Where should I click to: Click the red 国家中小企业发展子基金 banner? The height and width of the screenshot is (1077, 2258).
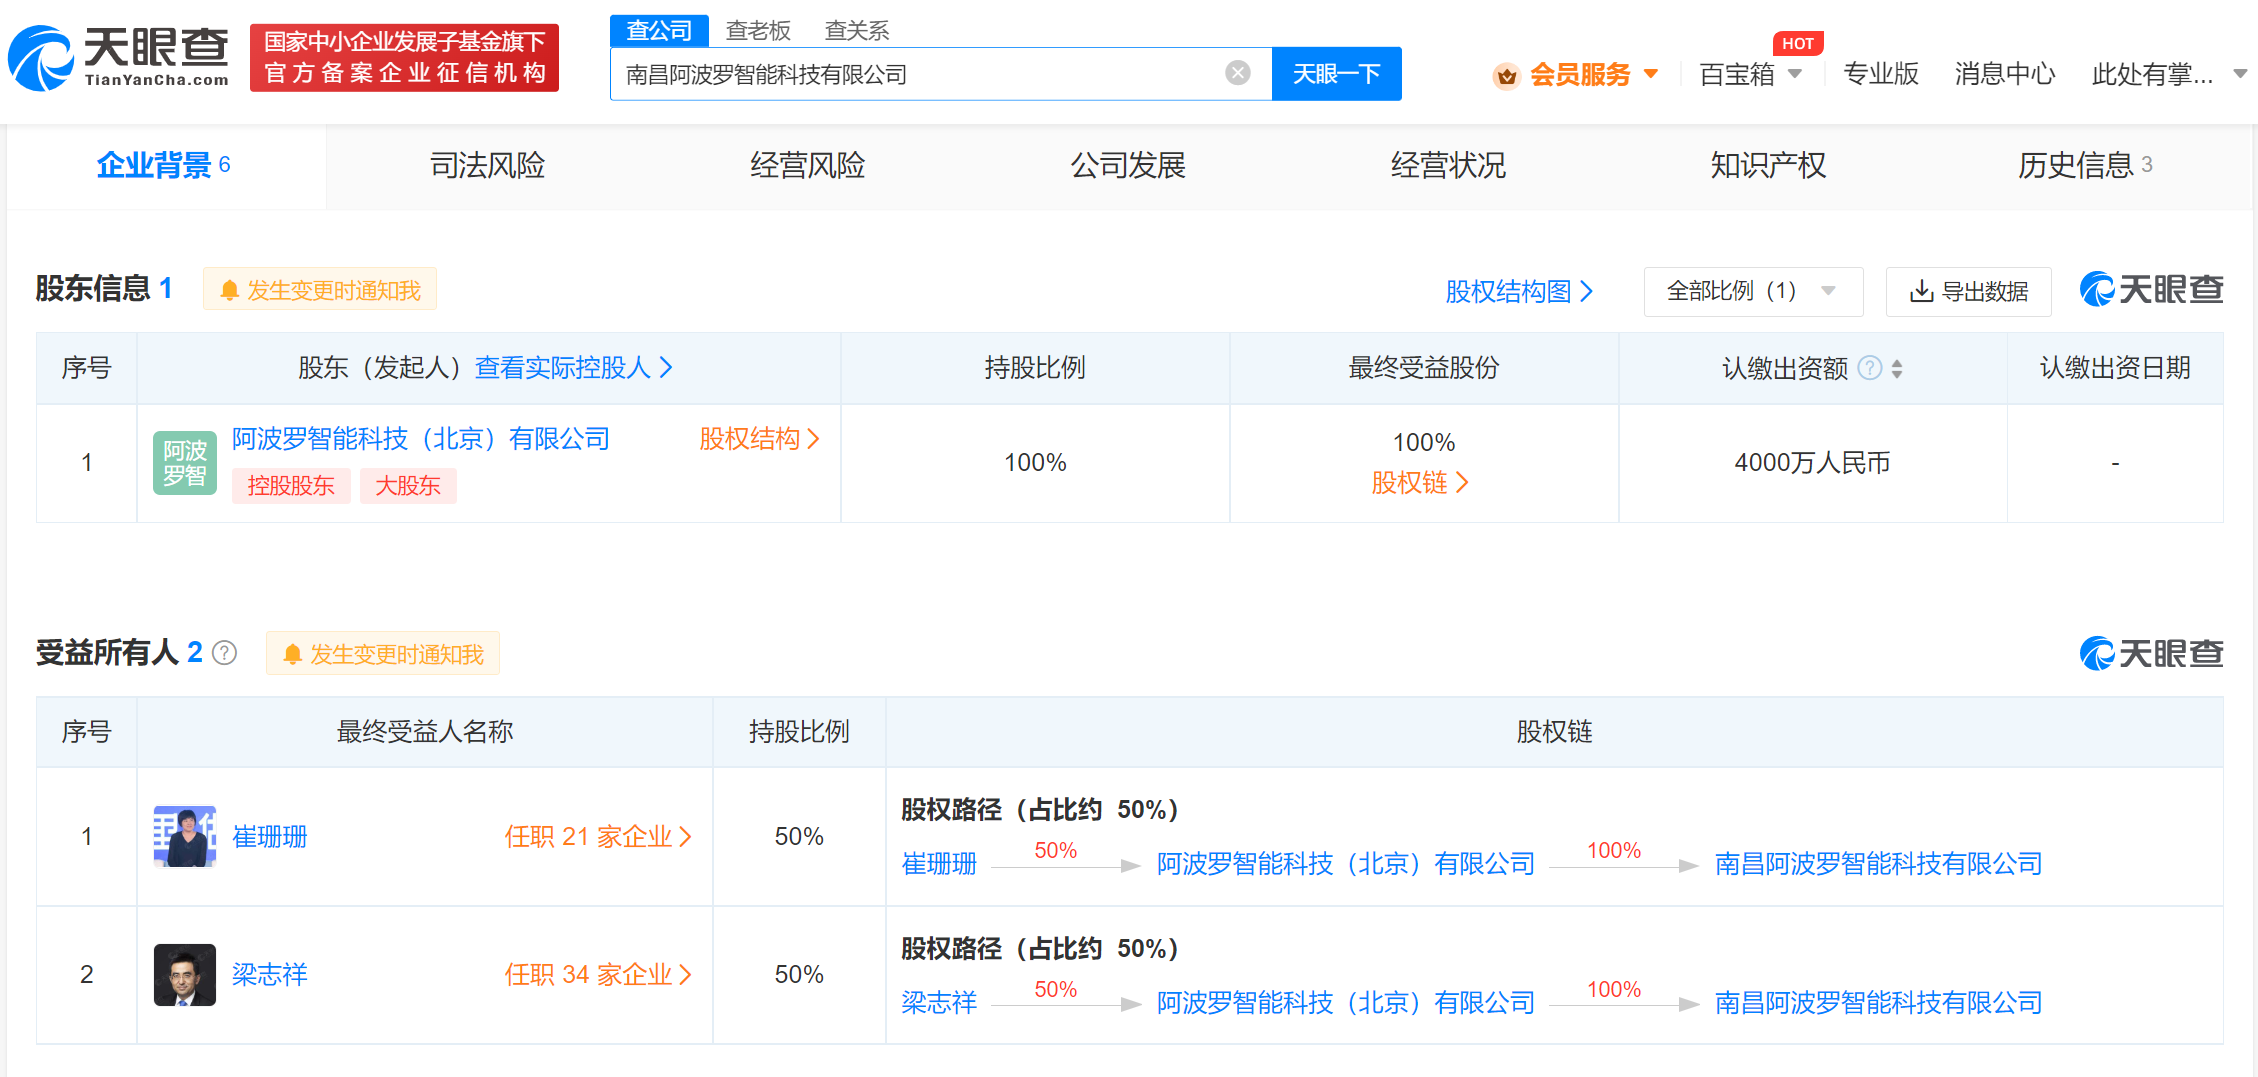tap(404, 58)
